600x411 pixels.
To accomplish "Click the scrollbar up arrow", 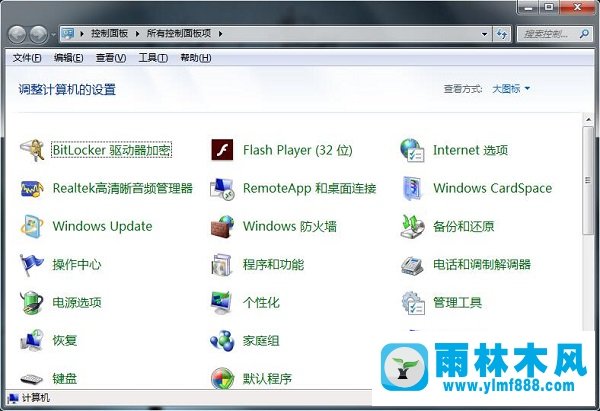I will 588,120.
